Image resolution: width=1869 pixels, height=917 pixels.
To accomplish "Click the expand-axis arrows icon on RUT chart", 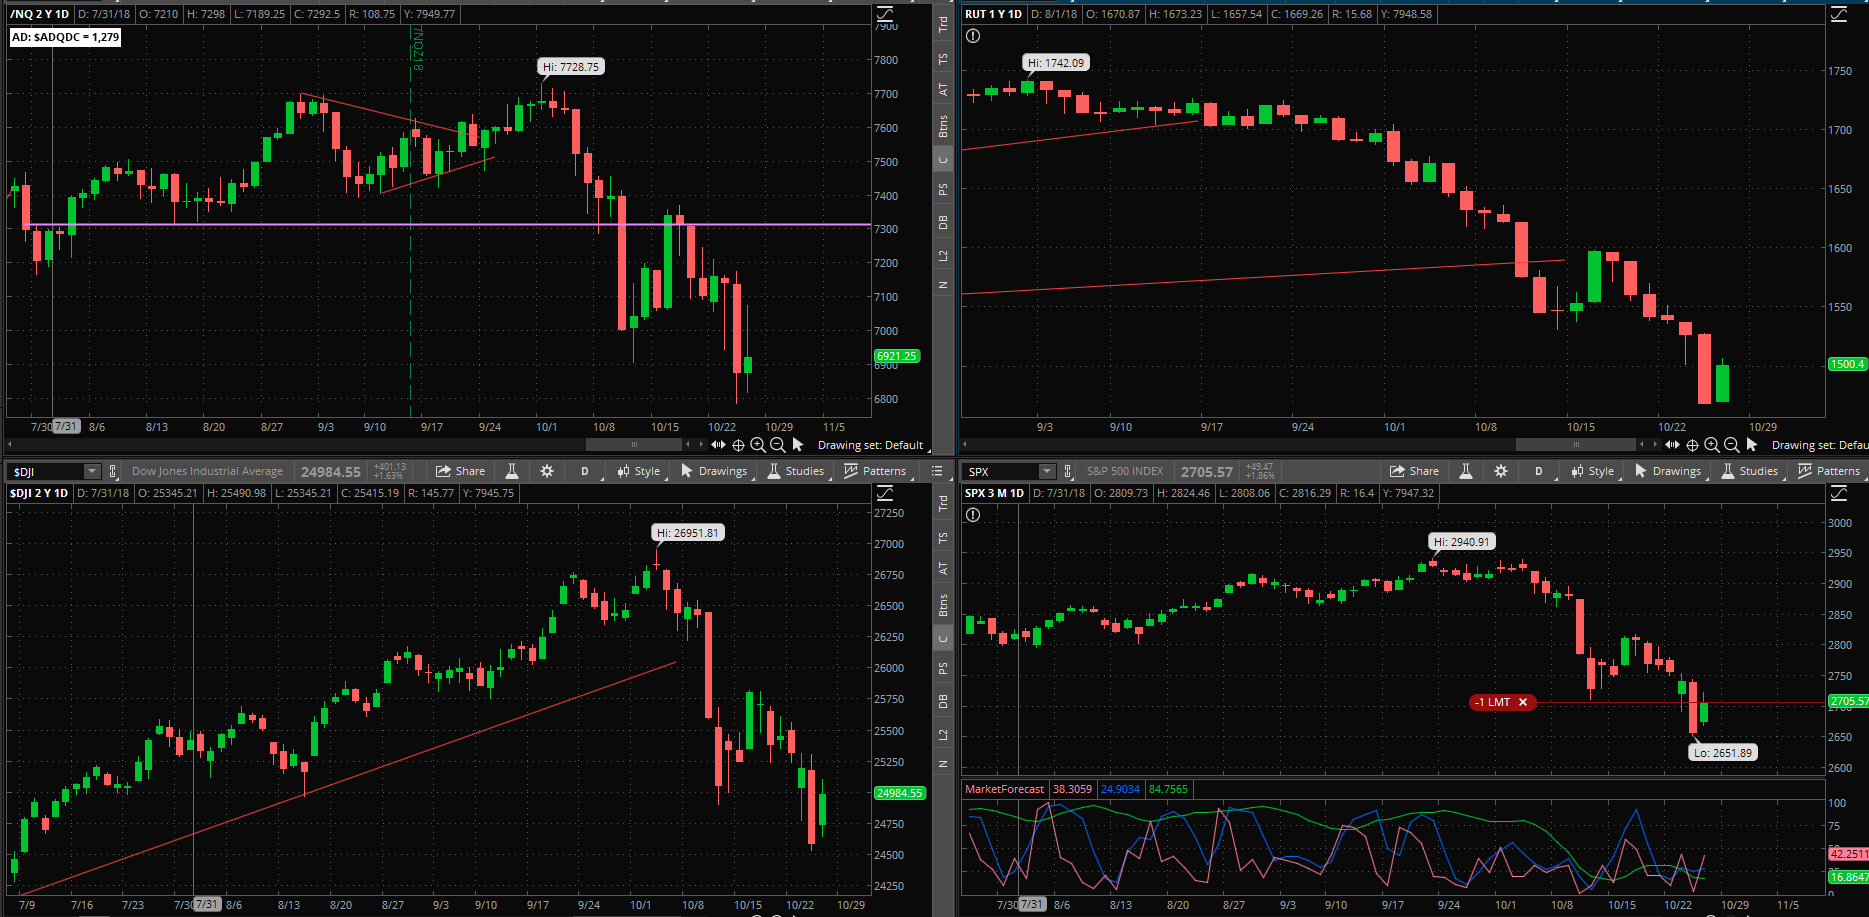I will [1672, 445].
